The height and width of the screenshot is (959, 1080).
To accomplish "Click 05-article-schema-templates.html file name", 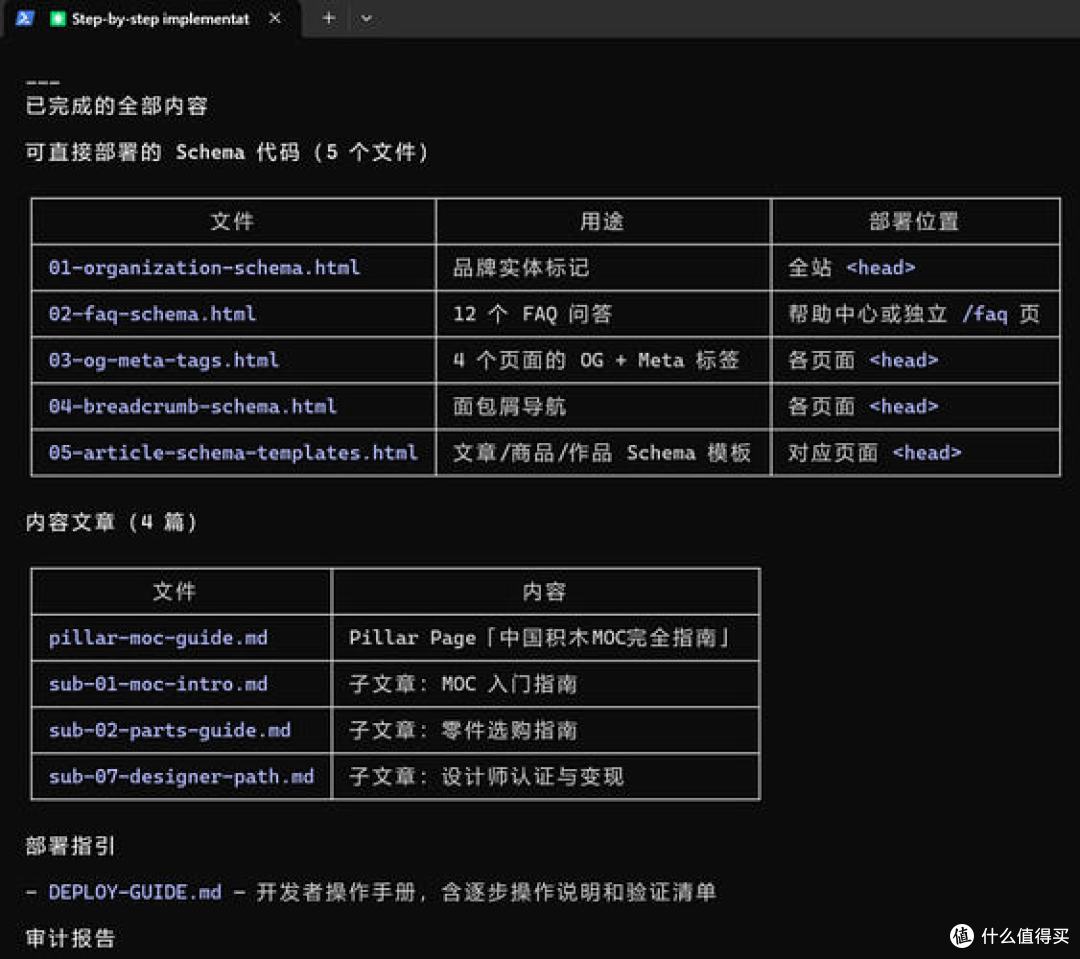I will pos(233,453).
